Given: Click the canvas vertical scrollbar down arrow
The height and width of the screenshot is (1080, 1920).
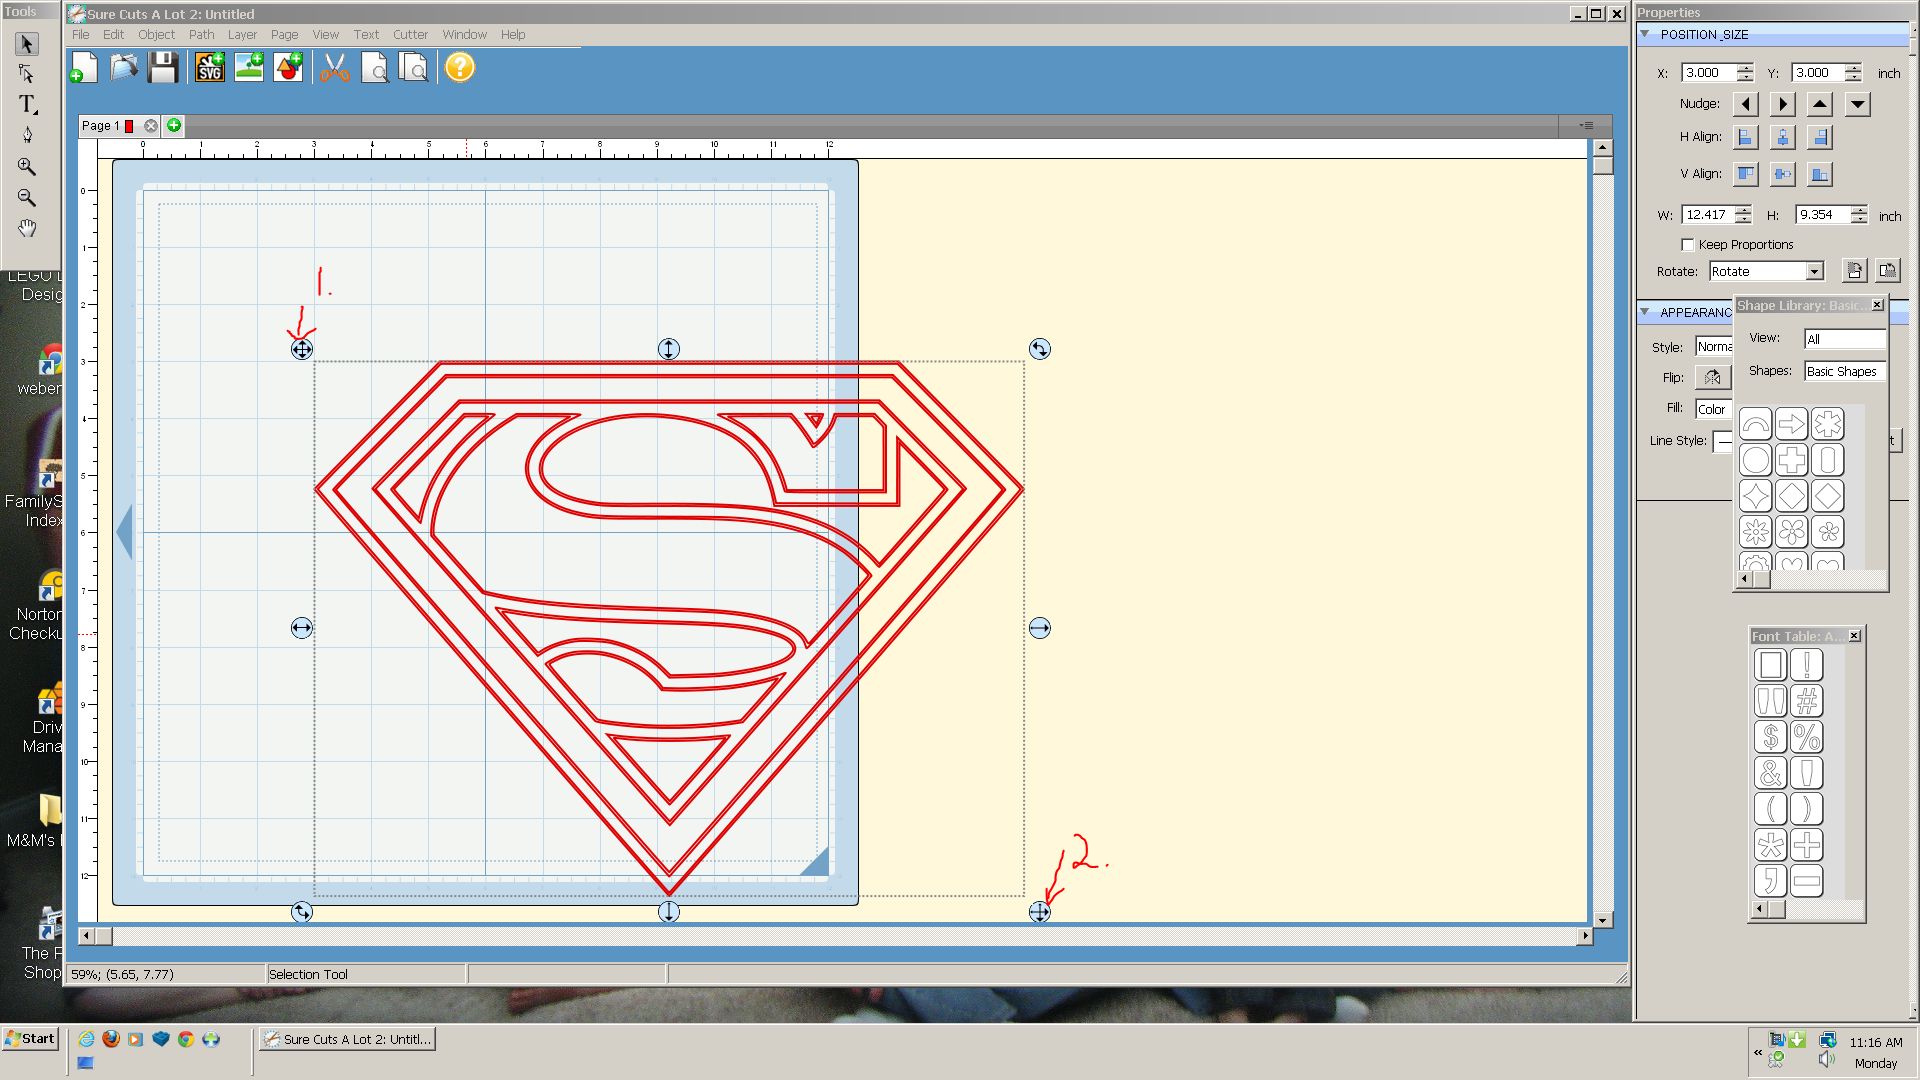Looking at the screenshot, I should coord(1603,920).
